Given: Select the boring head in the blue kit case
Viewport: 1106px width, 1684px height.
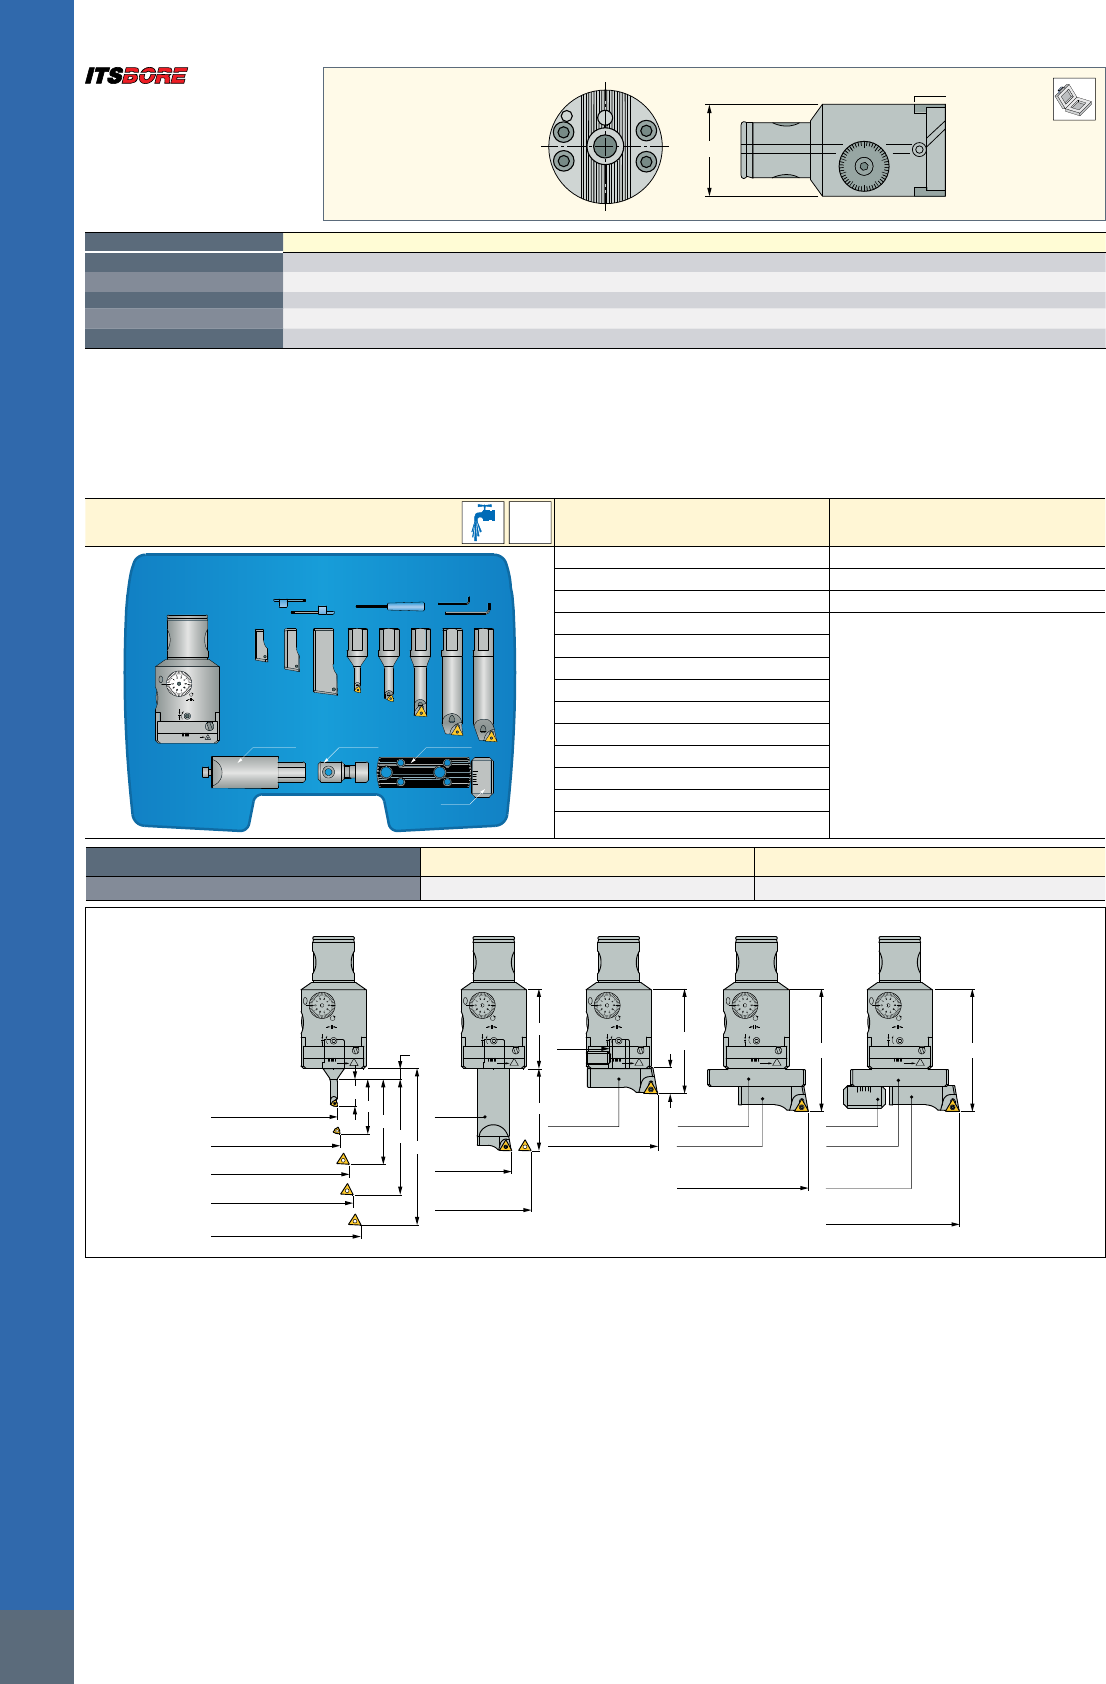Looking at the screenshot, I should [x=187, y=679].
